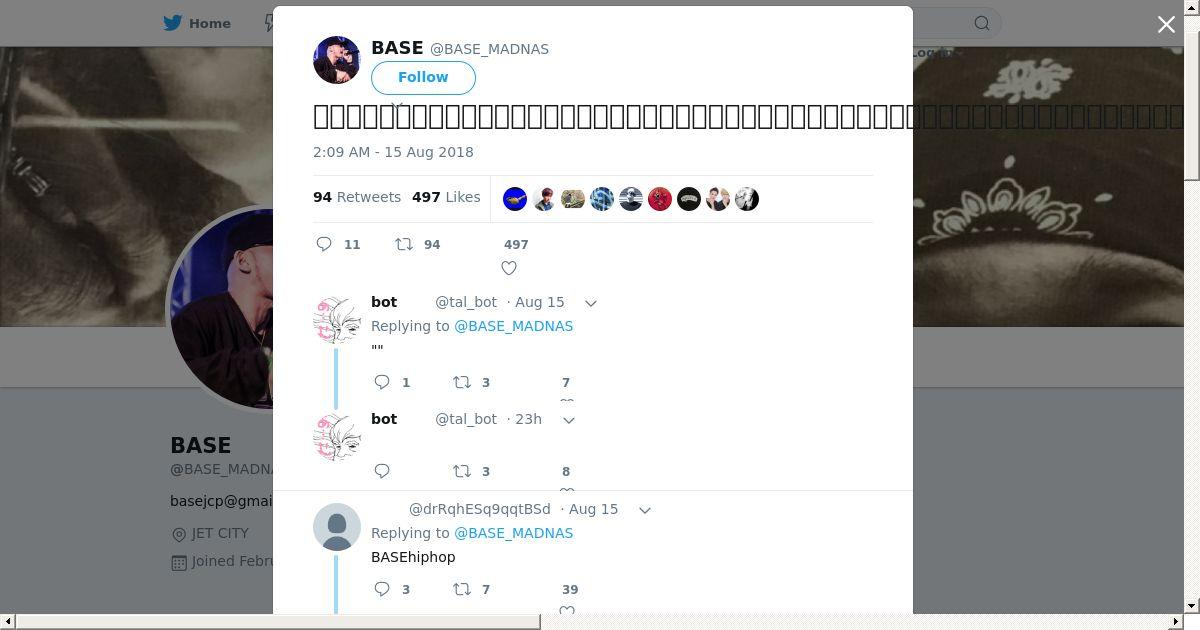Viewport: 1200px width, 630px height.
Task: Retweet the BASEhiphop reply
Action: click(462, 589)
